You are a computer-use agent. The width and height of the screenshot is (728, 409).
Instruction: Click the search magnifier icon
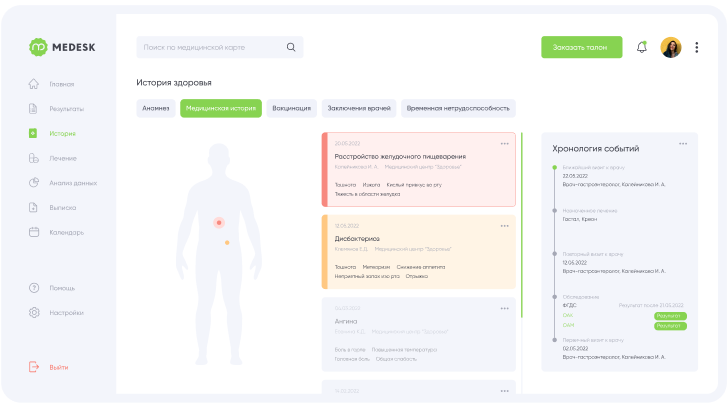[291, 47]
